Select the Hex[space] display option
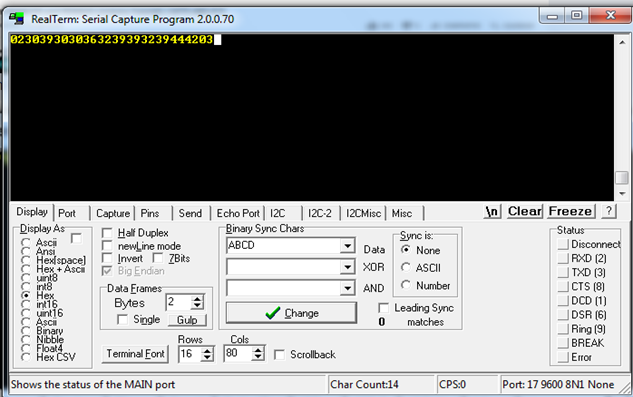Viewport: 633px width, 397px height. [x=26, y=260]
